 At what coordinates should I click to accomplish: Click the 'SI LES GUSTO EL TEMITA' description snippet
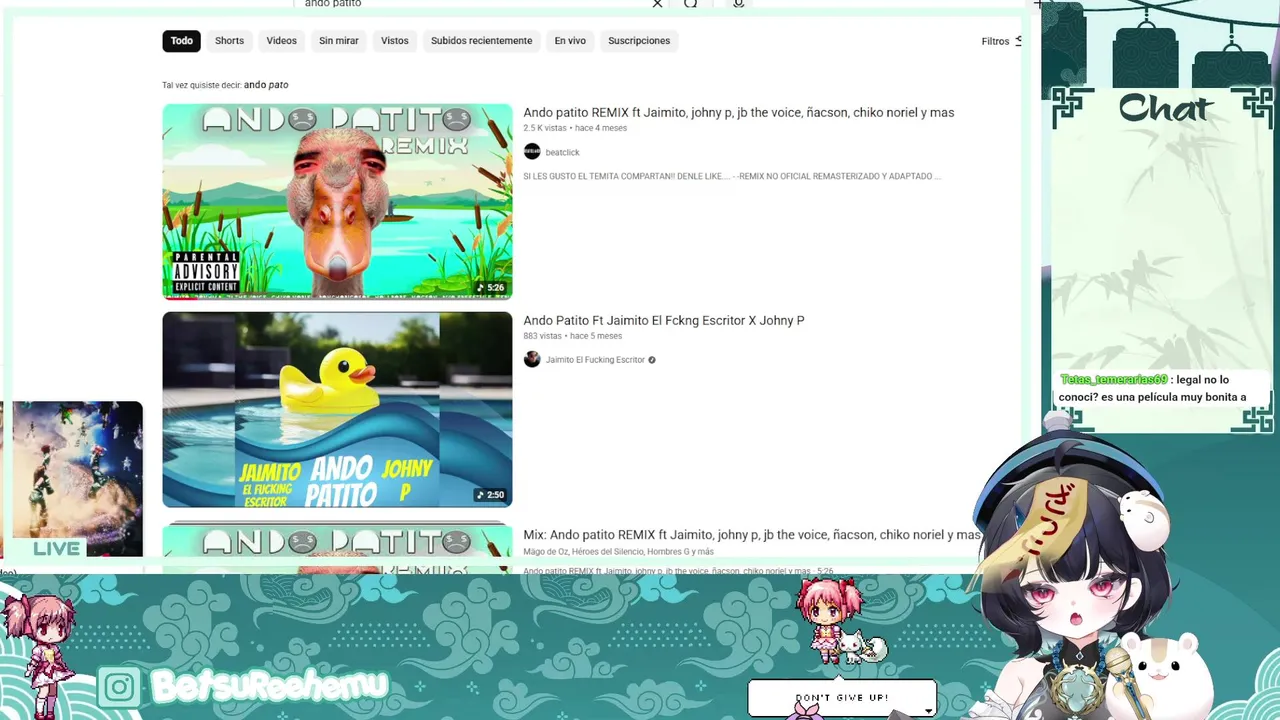[x=732, y=176]
